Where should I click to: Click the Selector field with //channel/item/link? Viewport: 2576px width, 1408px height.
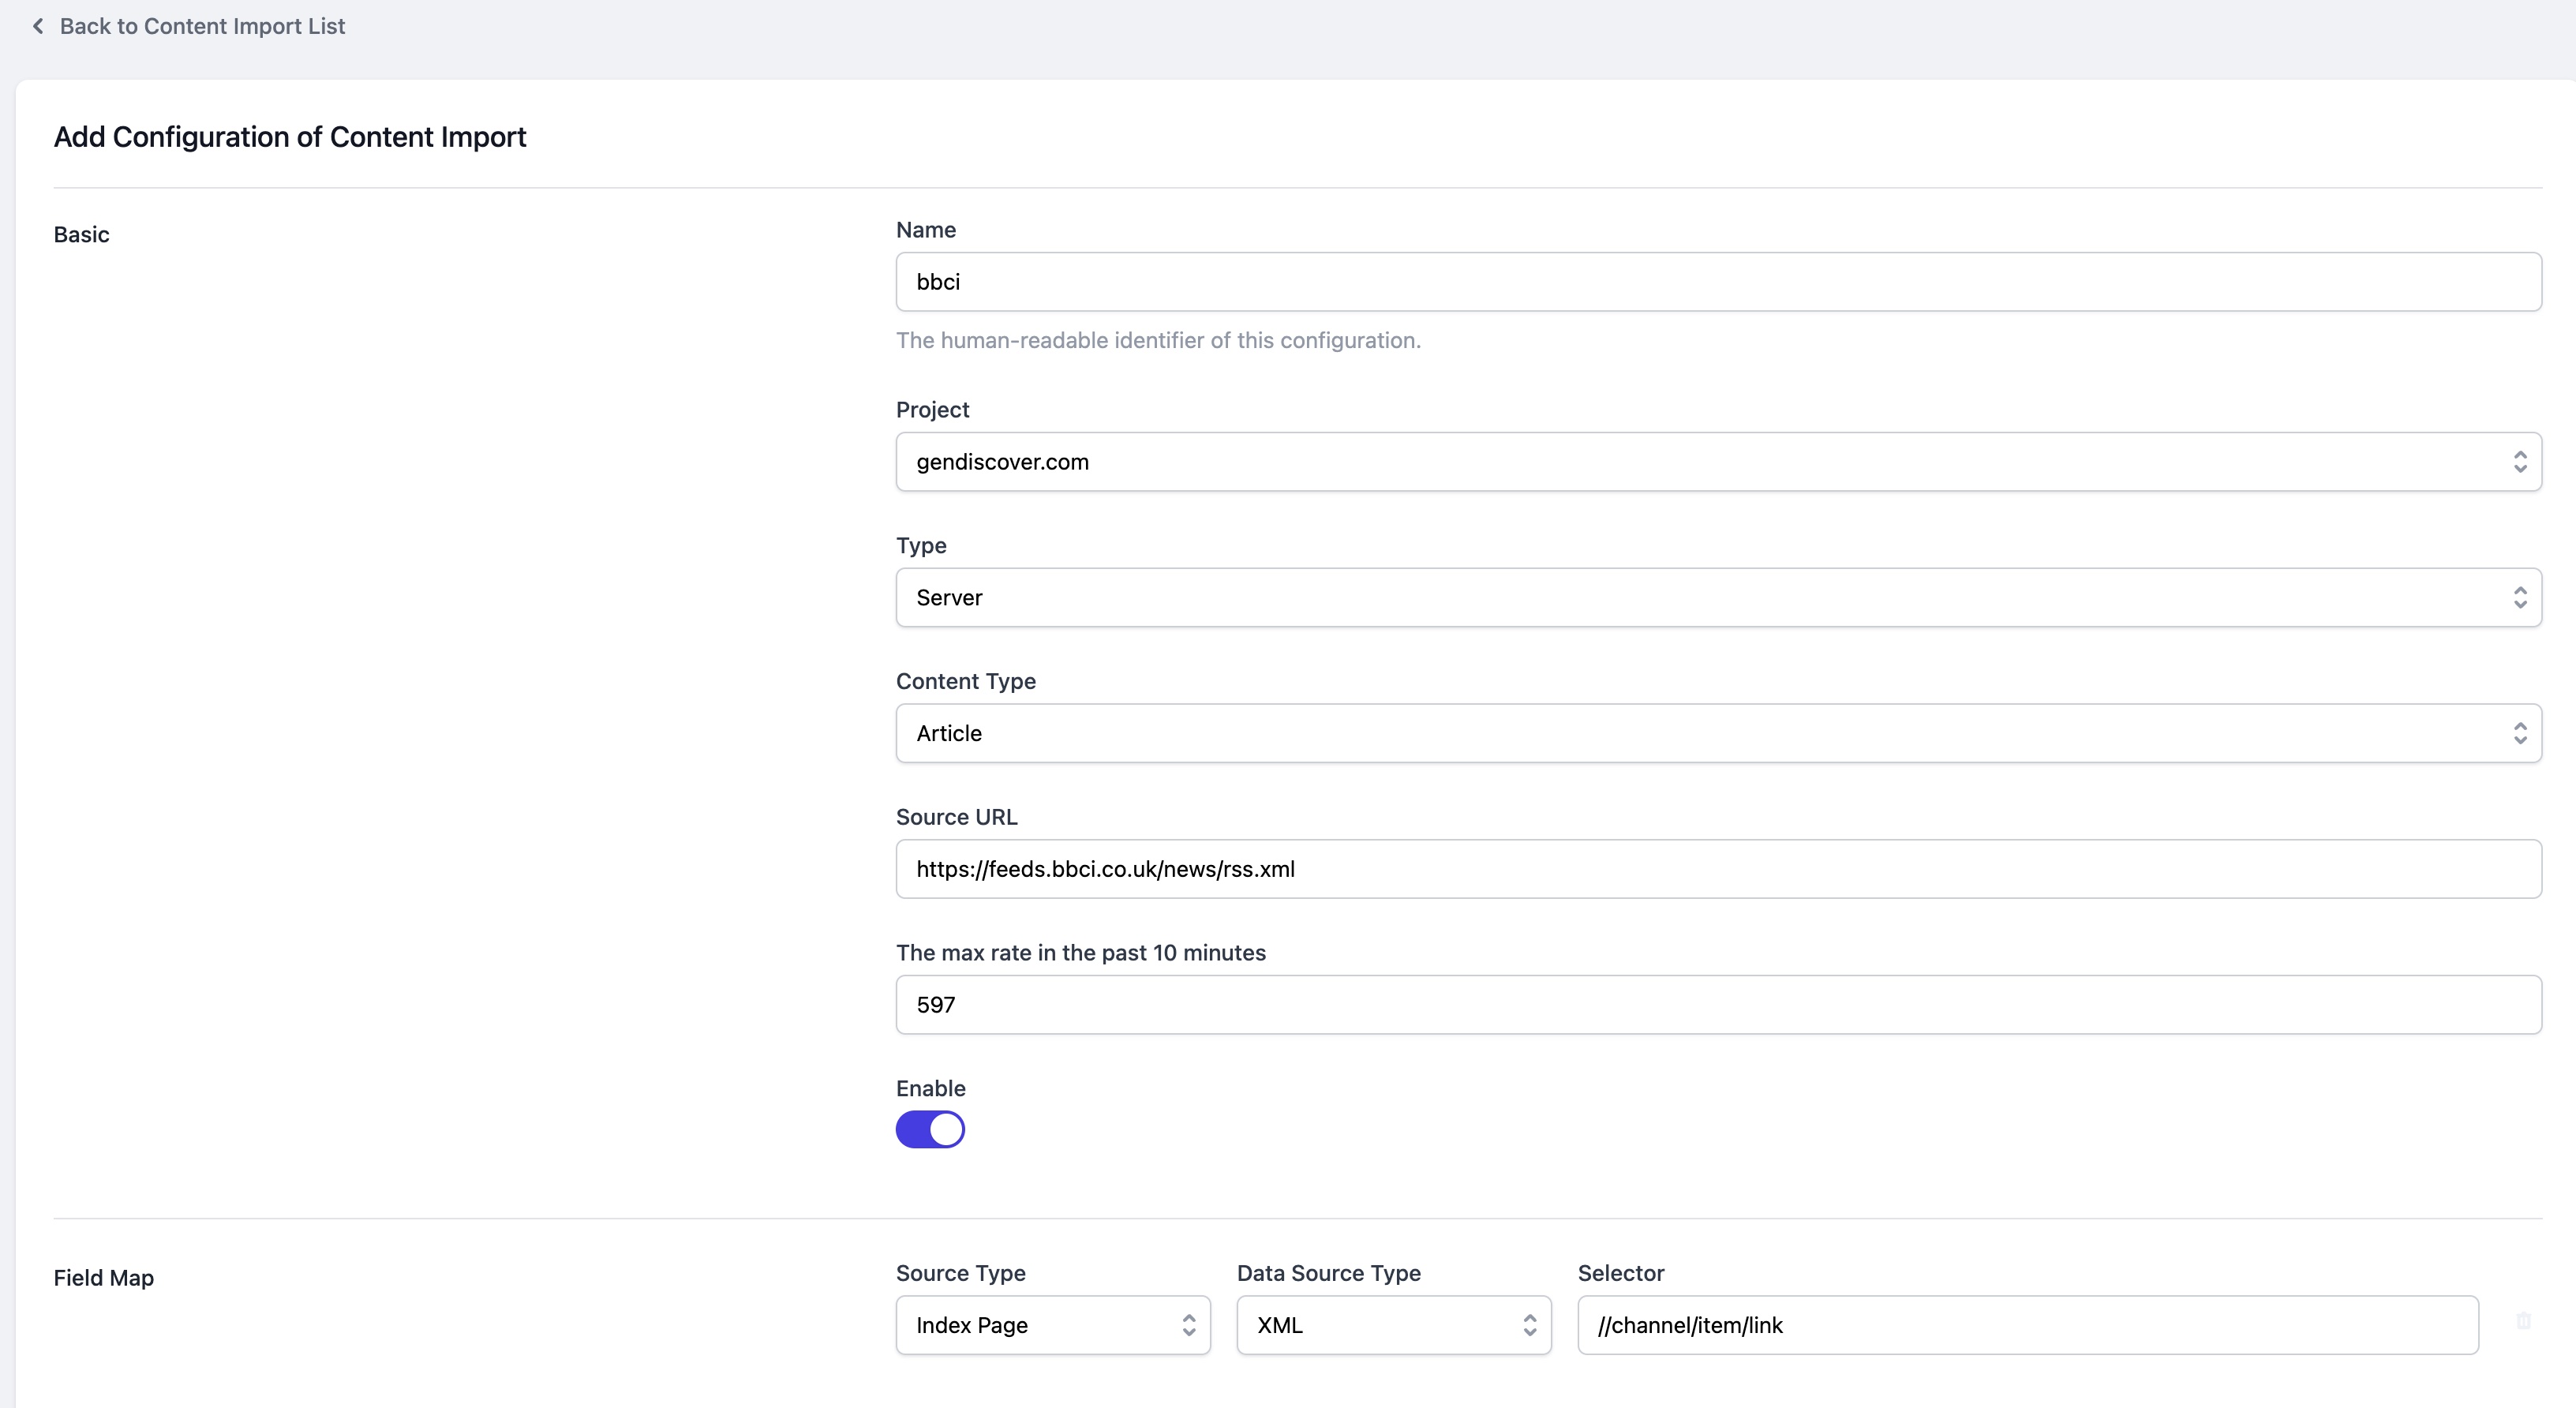point(2027,1325)
